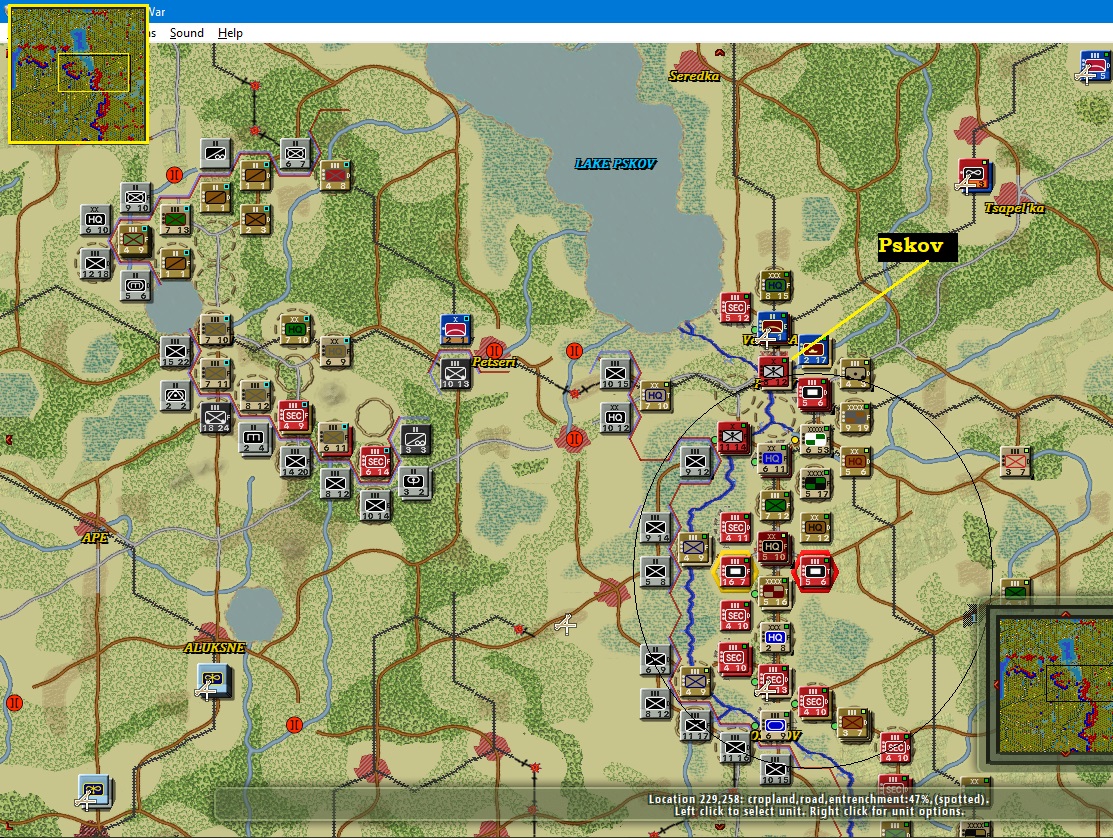Select the blue unit in the top-right corner
Image resolution: width=1113 pixels, height=838 pixels.
click(1095, 66)
